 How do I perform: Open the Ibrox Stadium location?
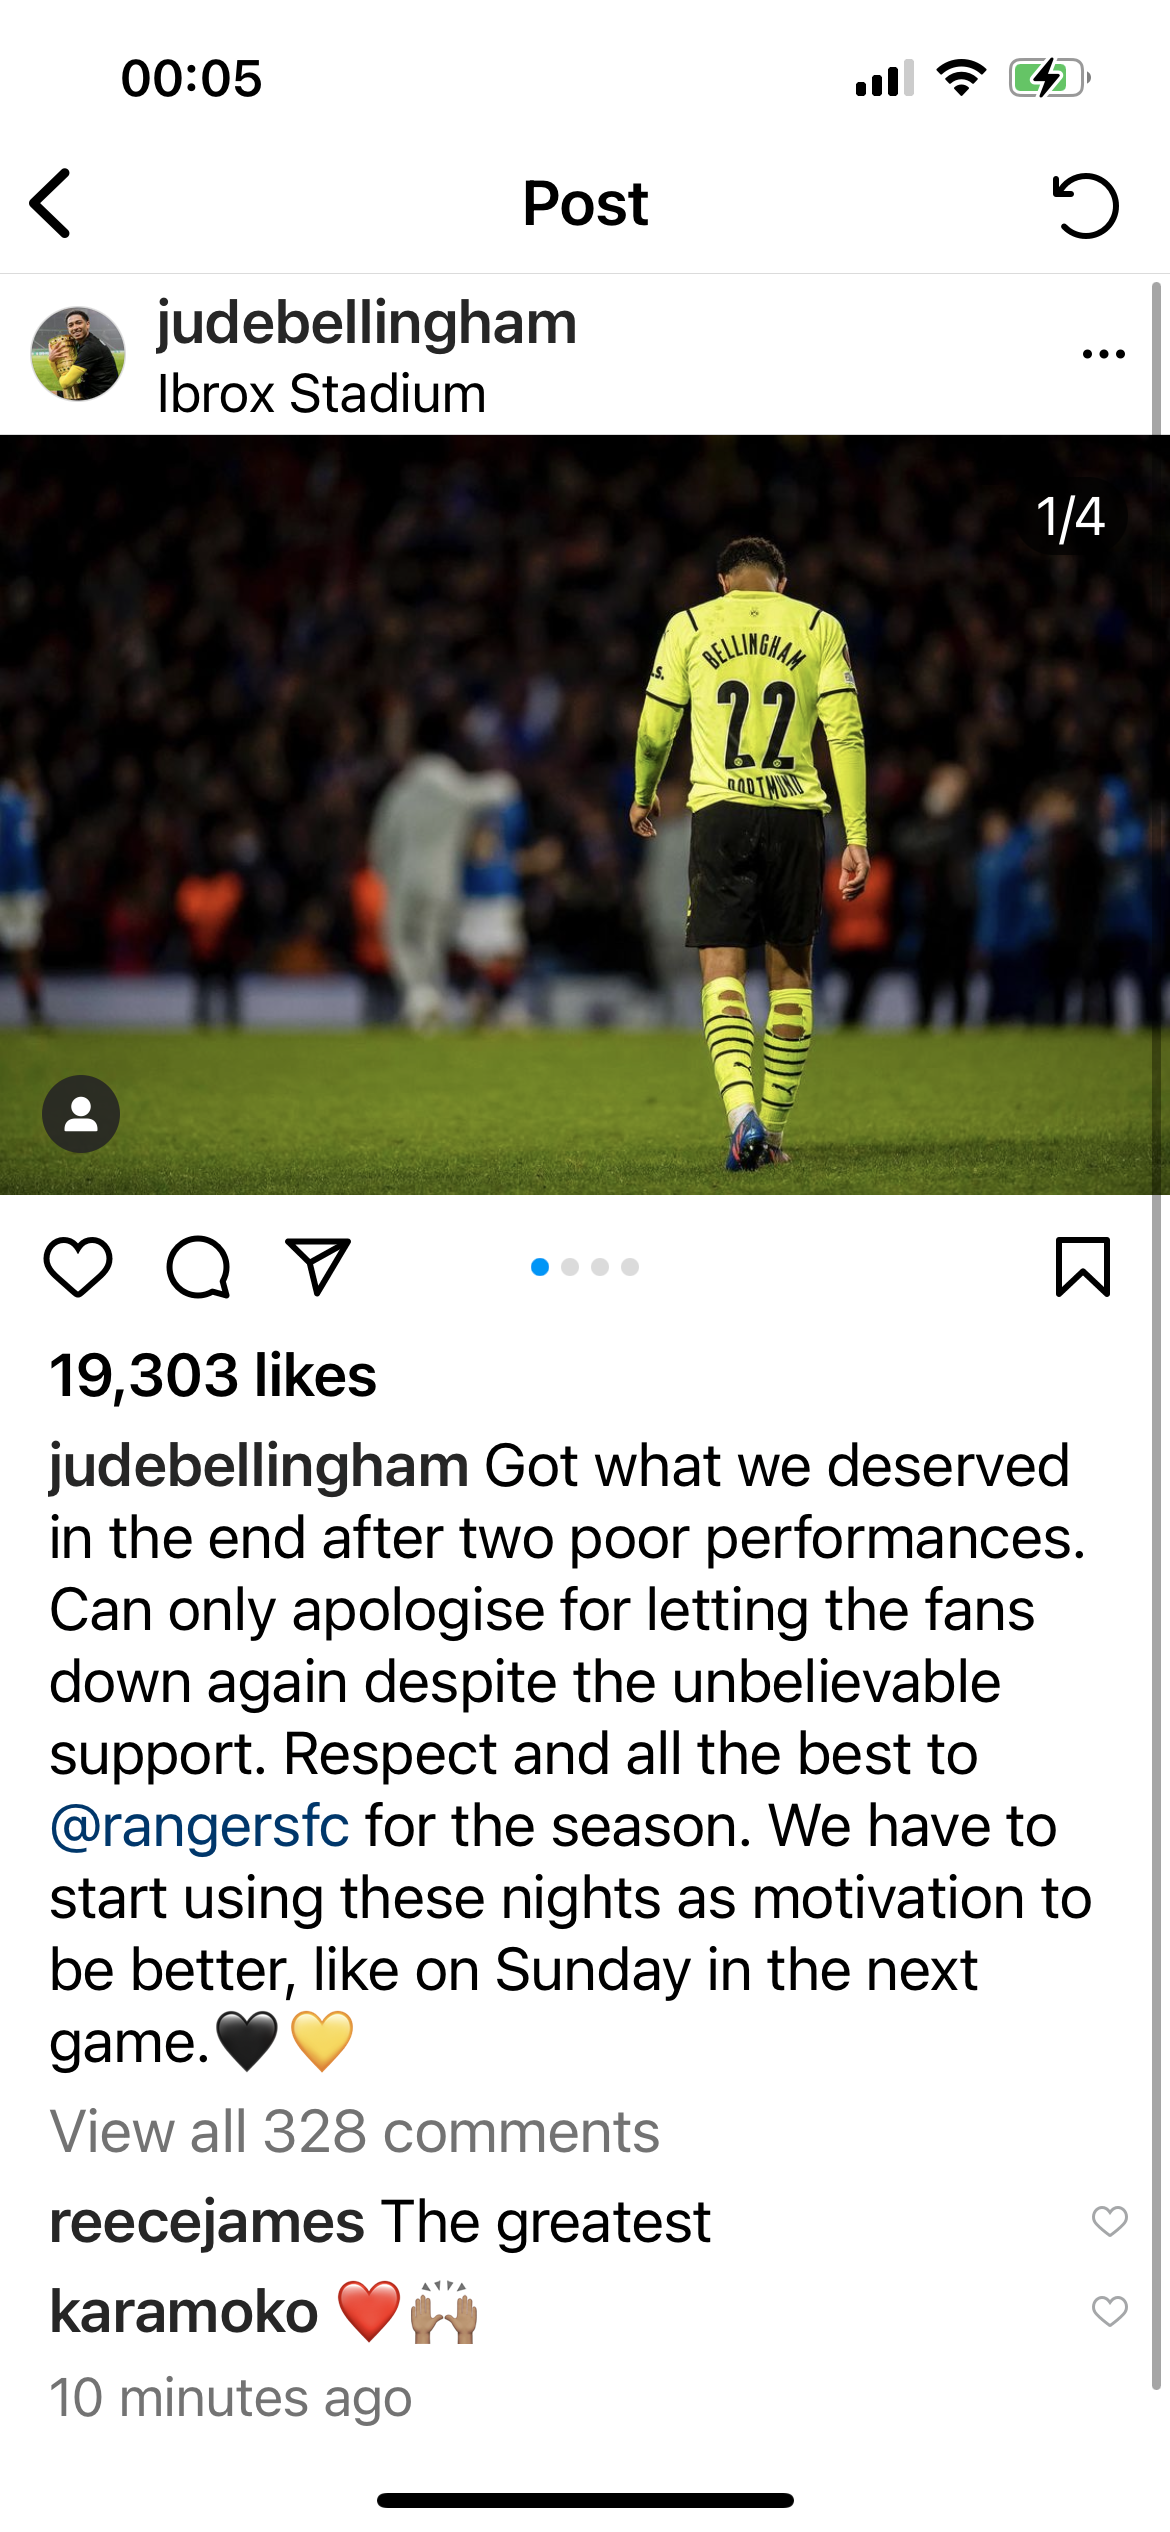click(x=322, y=393)
